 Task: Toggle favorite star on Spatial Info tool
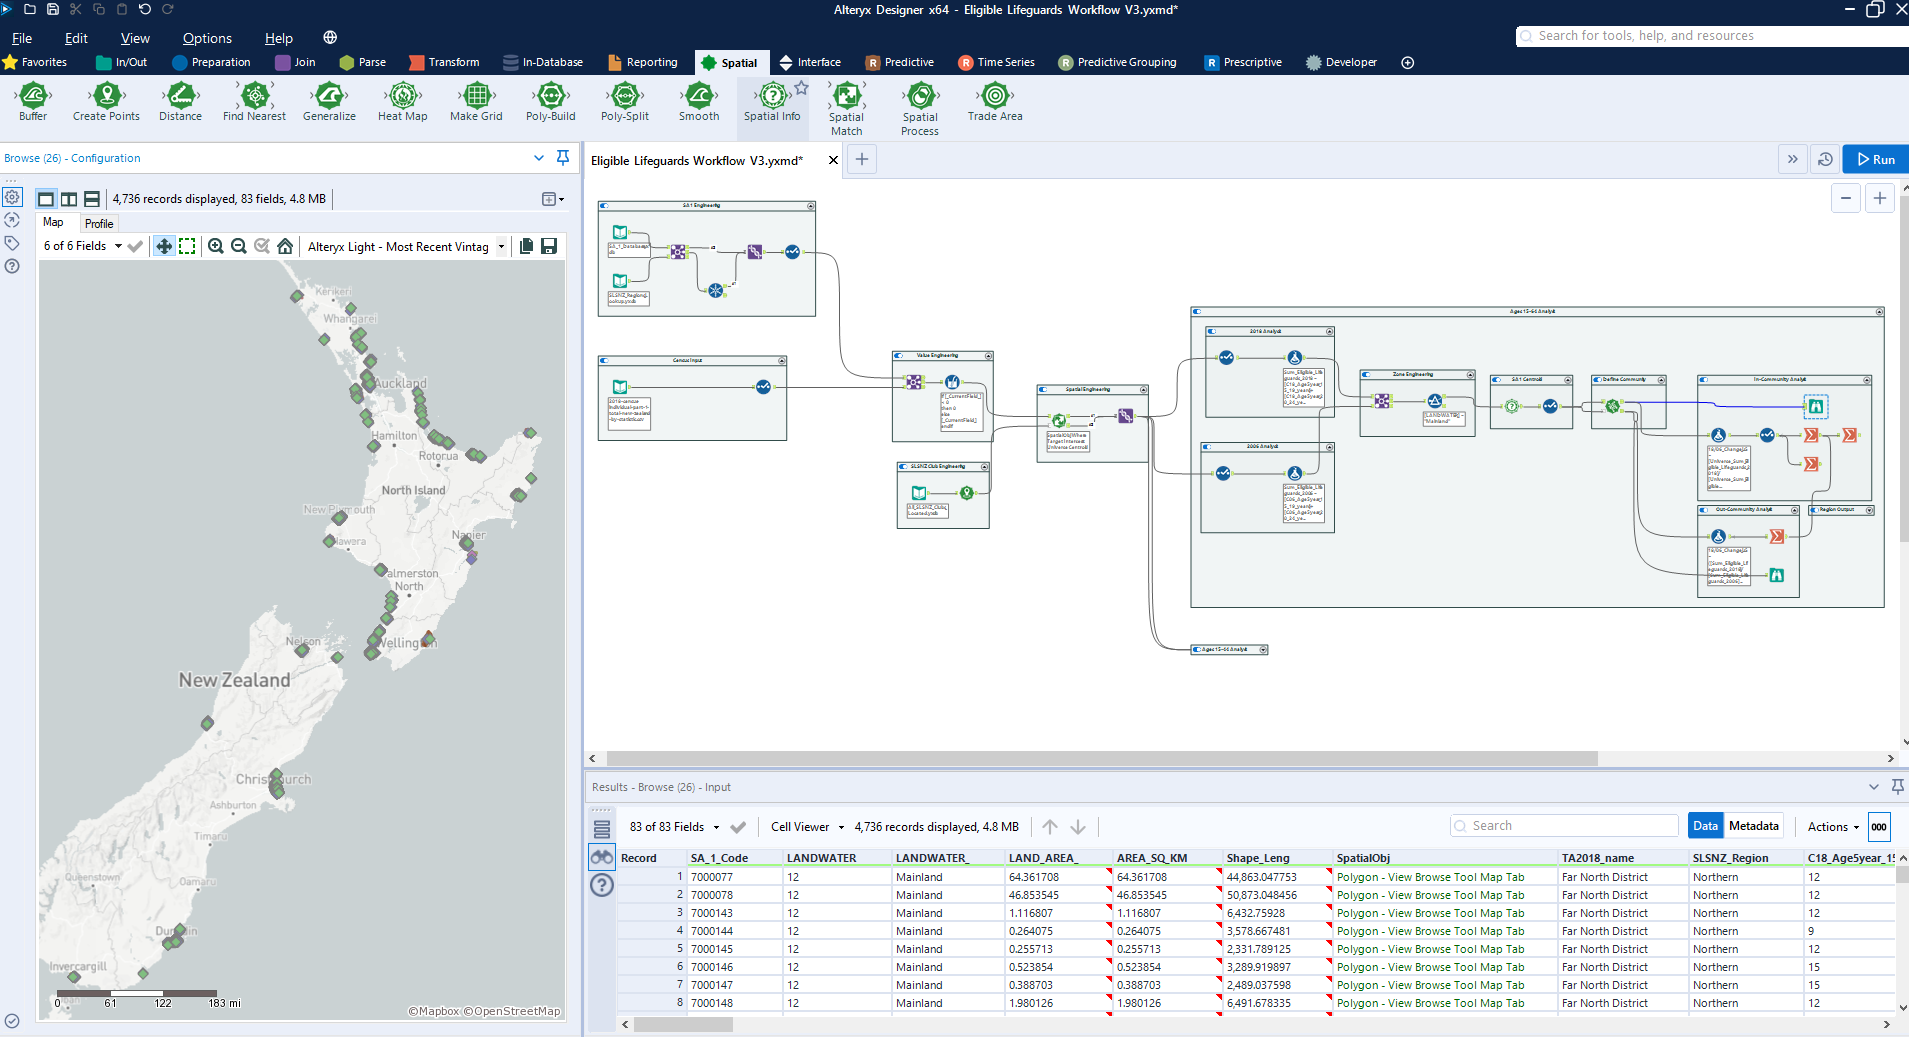point(801,88)
